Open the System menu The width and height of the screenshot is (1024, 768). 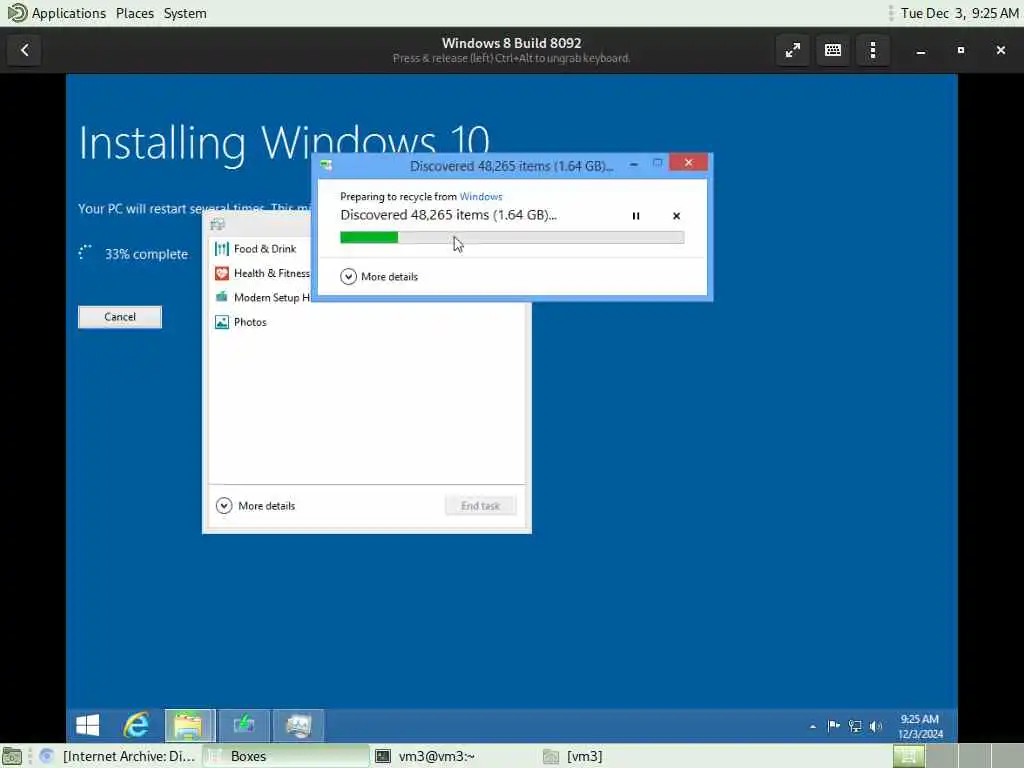185,13
